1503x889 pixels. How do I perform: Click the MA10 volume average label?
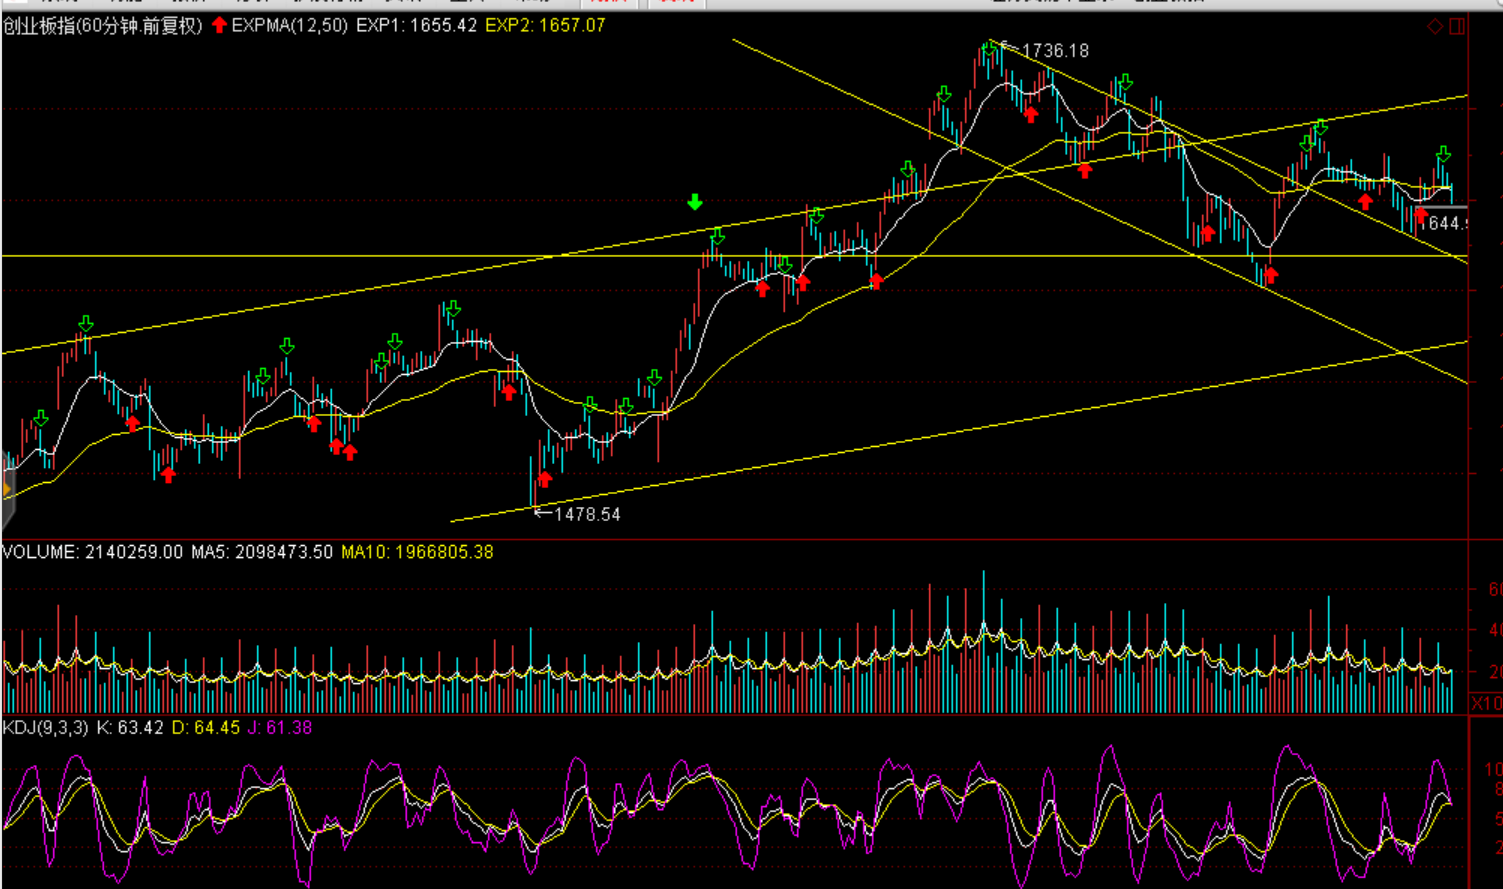[x=417, y=552]
